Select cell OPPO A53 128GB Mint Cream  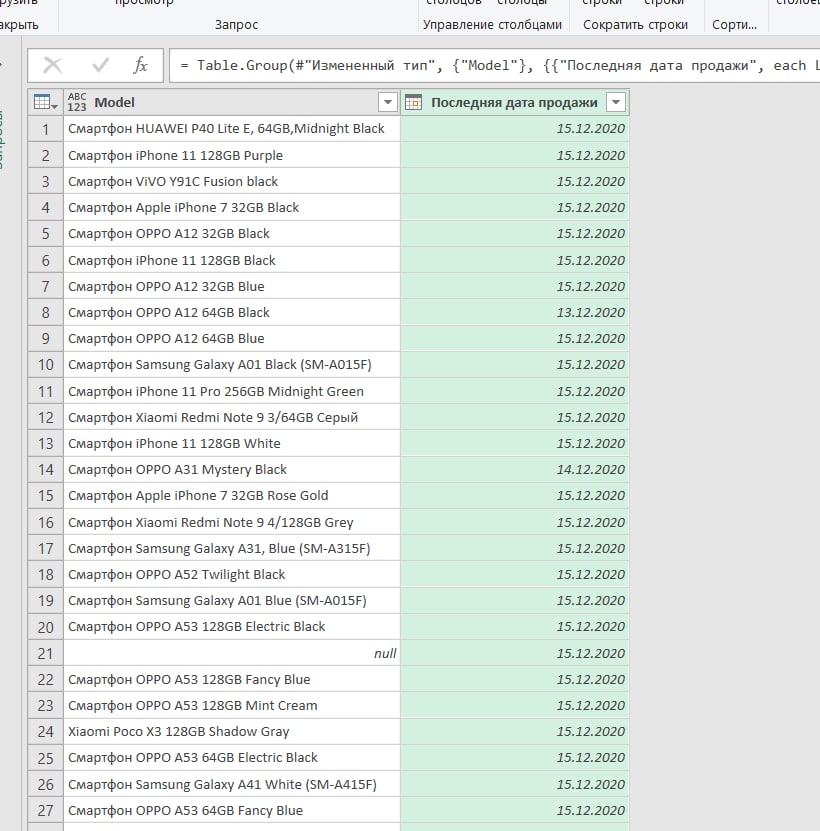point(232,705)
